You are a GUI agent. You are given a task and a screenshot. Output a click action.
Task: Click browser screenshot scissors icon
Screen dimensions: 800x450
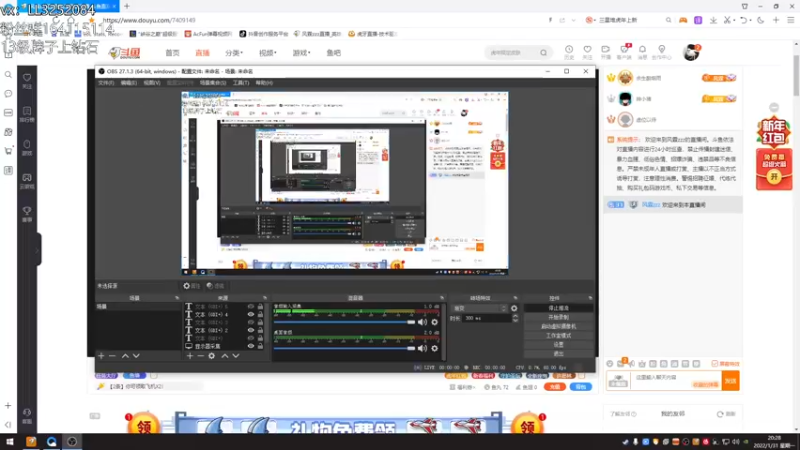(x=727, y=20)
